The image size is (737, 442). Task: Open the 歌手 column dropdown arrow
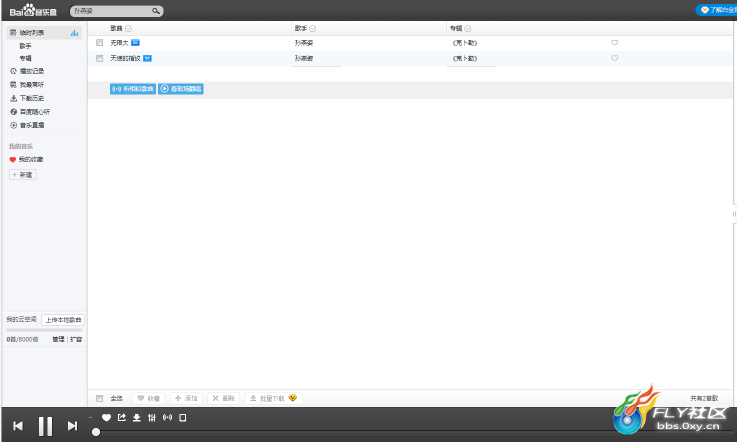[313, 29]
